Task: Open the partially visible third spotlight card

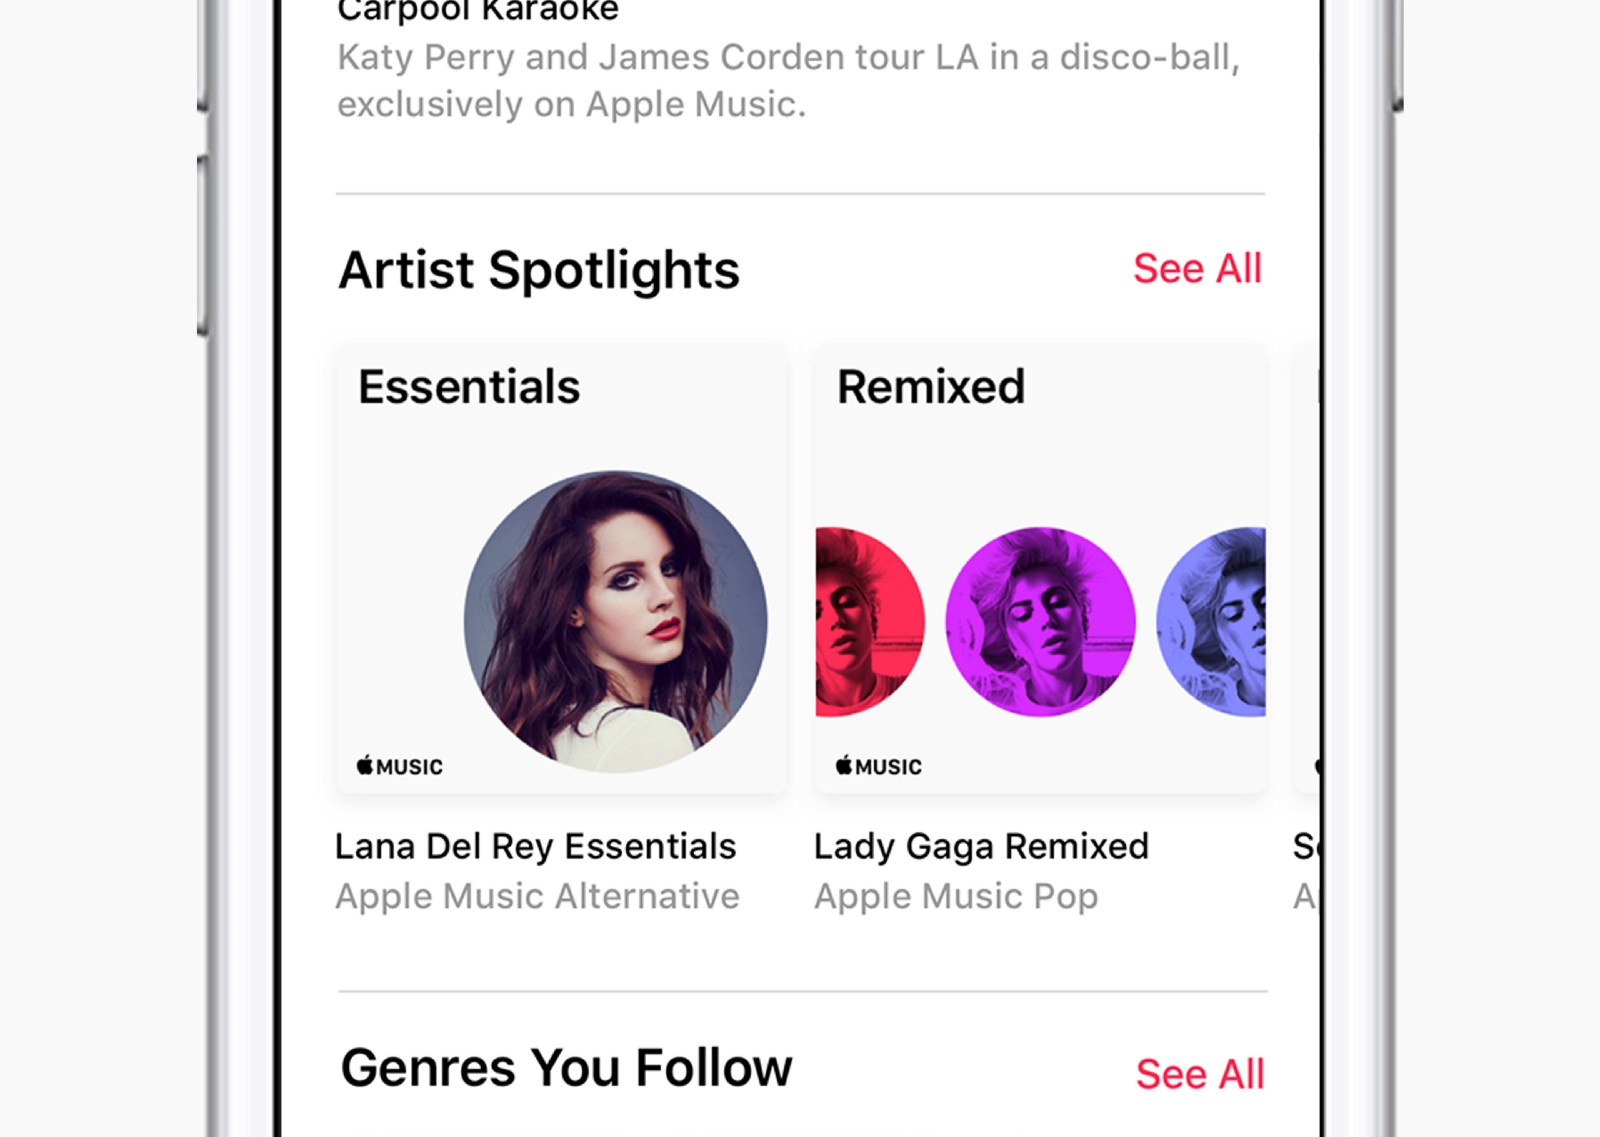Action: point(1307,570)
